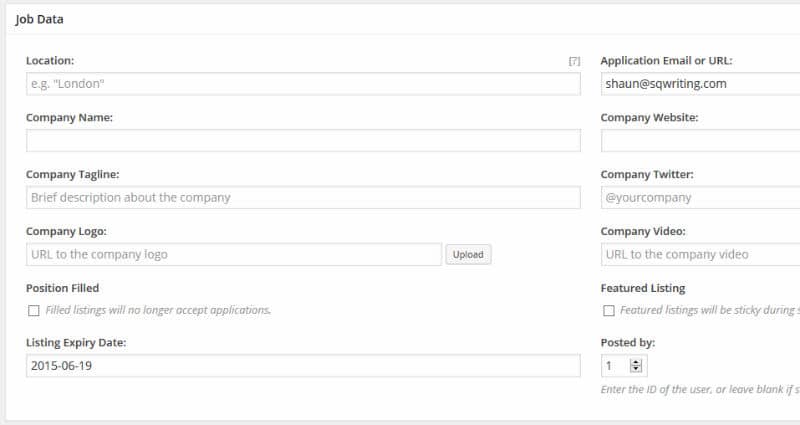
Task: Click the Company Video URL field
Action: pyautogui.click(x=701, y=254)
